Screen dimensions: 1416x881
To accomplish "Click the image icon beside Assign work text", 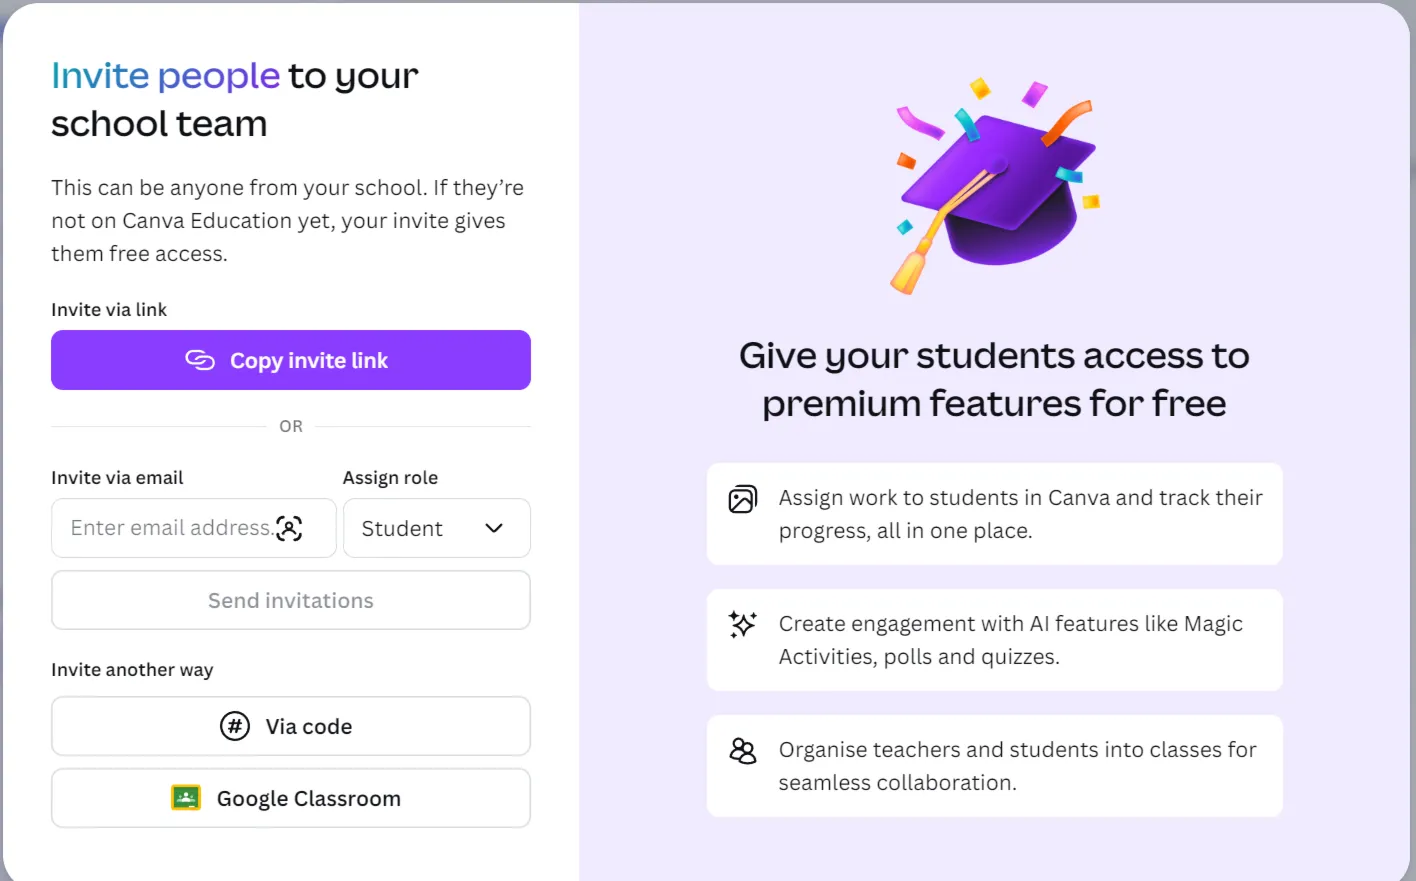I will click(x=742, y=498).
